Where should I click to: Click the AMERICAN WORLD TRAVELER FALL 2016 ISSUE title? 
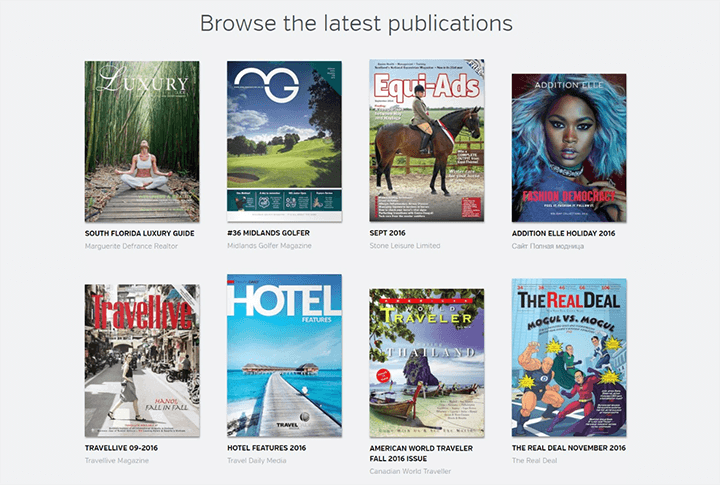tap(421, 453)
